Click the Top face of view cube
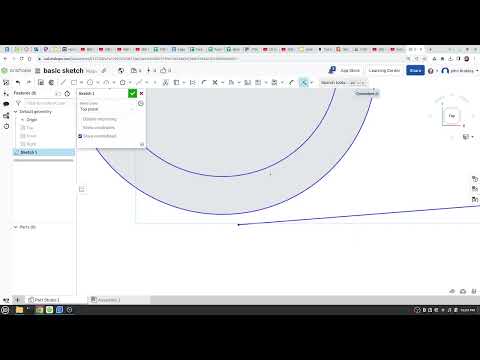Viewport: 480px width, 360px height. coord(452,116)
